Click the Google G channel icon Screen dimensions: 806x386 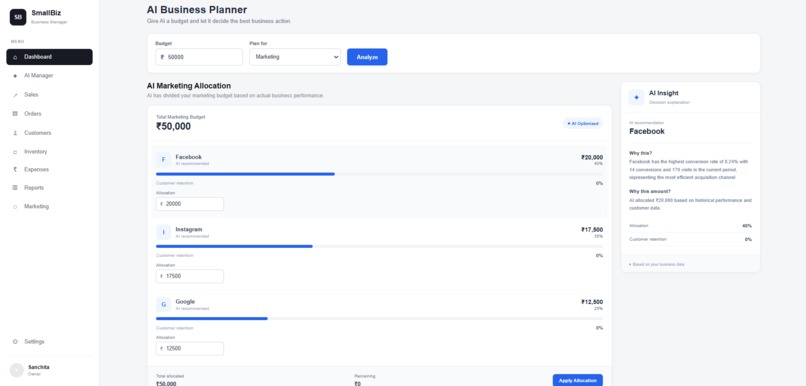point(163,305)
